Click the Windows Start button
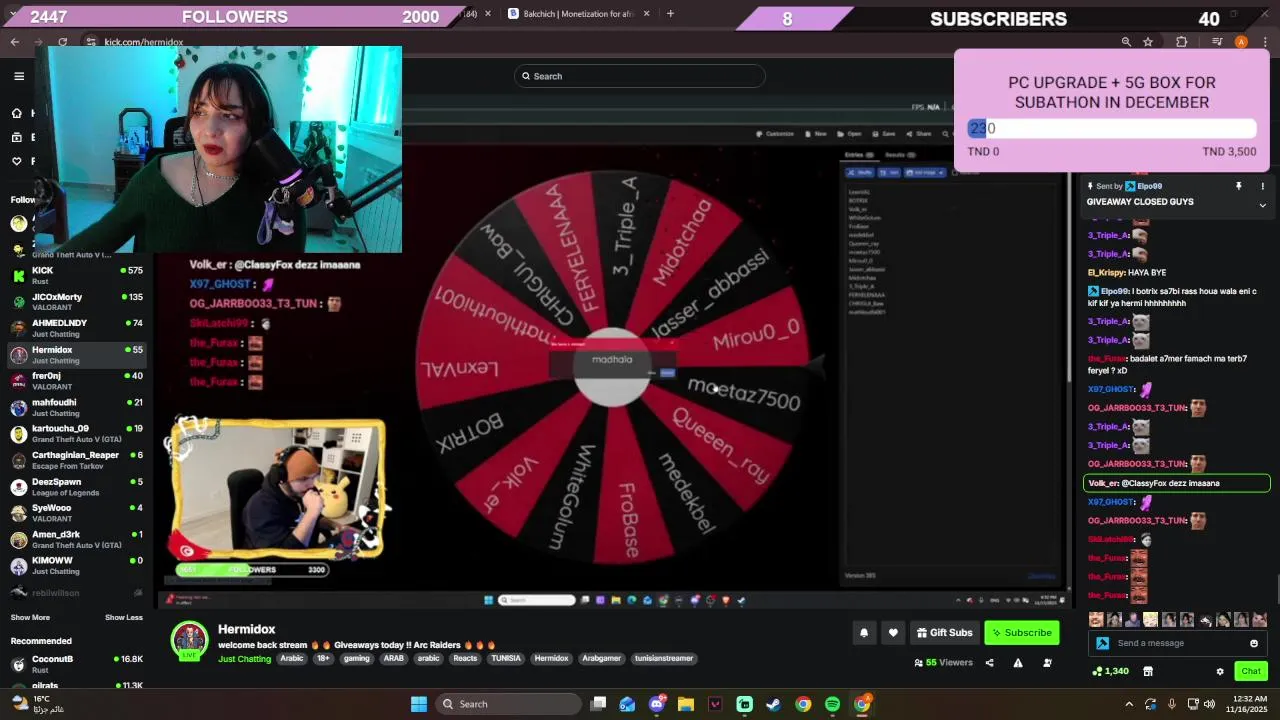The height and width of the screenshot is (720, 1280). (419, 704)
